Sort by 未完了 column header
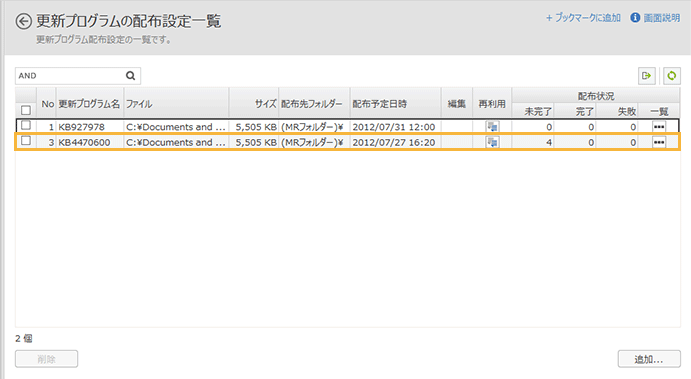 [x=533, y=111]
